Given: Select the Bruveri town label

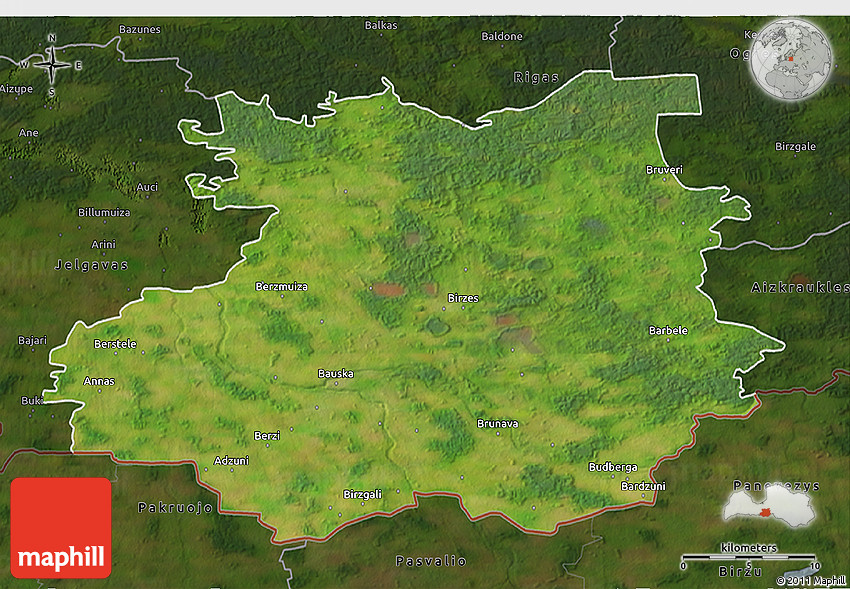Looking at the screenshot, I should 664,170.
